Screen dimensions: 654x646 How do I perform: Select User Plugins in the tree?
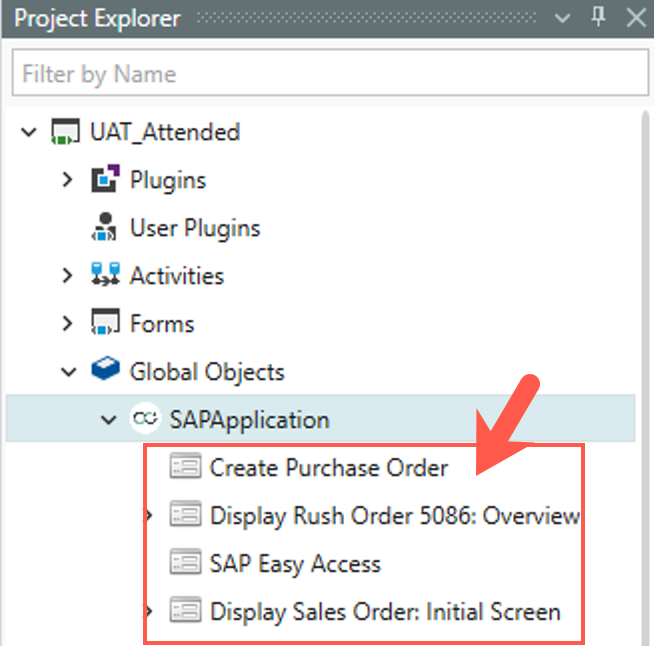click(195, 228)
